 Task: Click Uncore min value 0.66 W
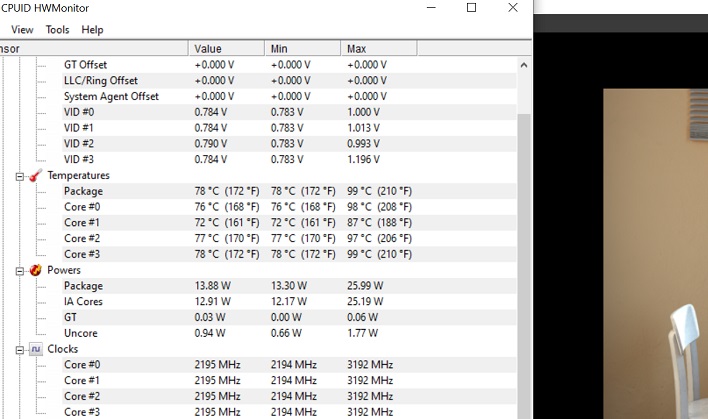click(x=286, y=334)
